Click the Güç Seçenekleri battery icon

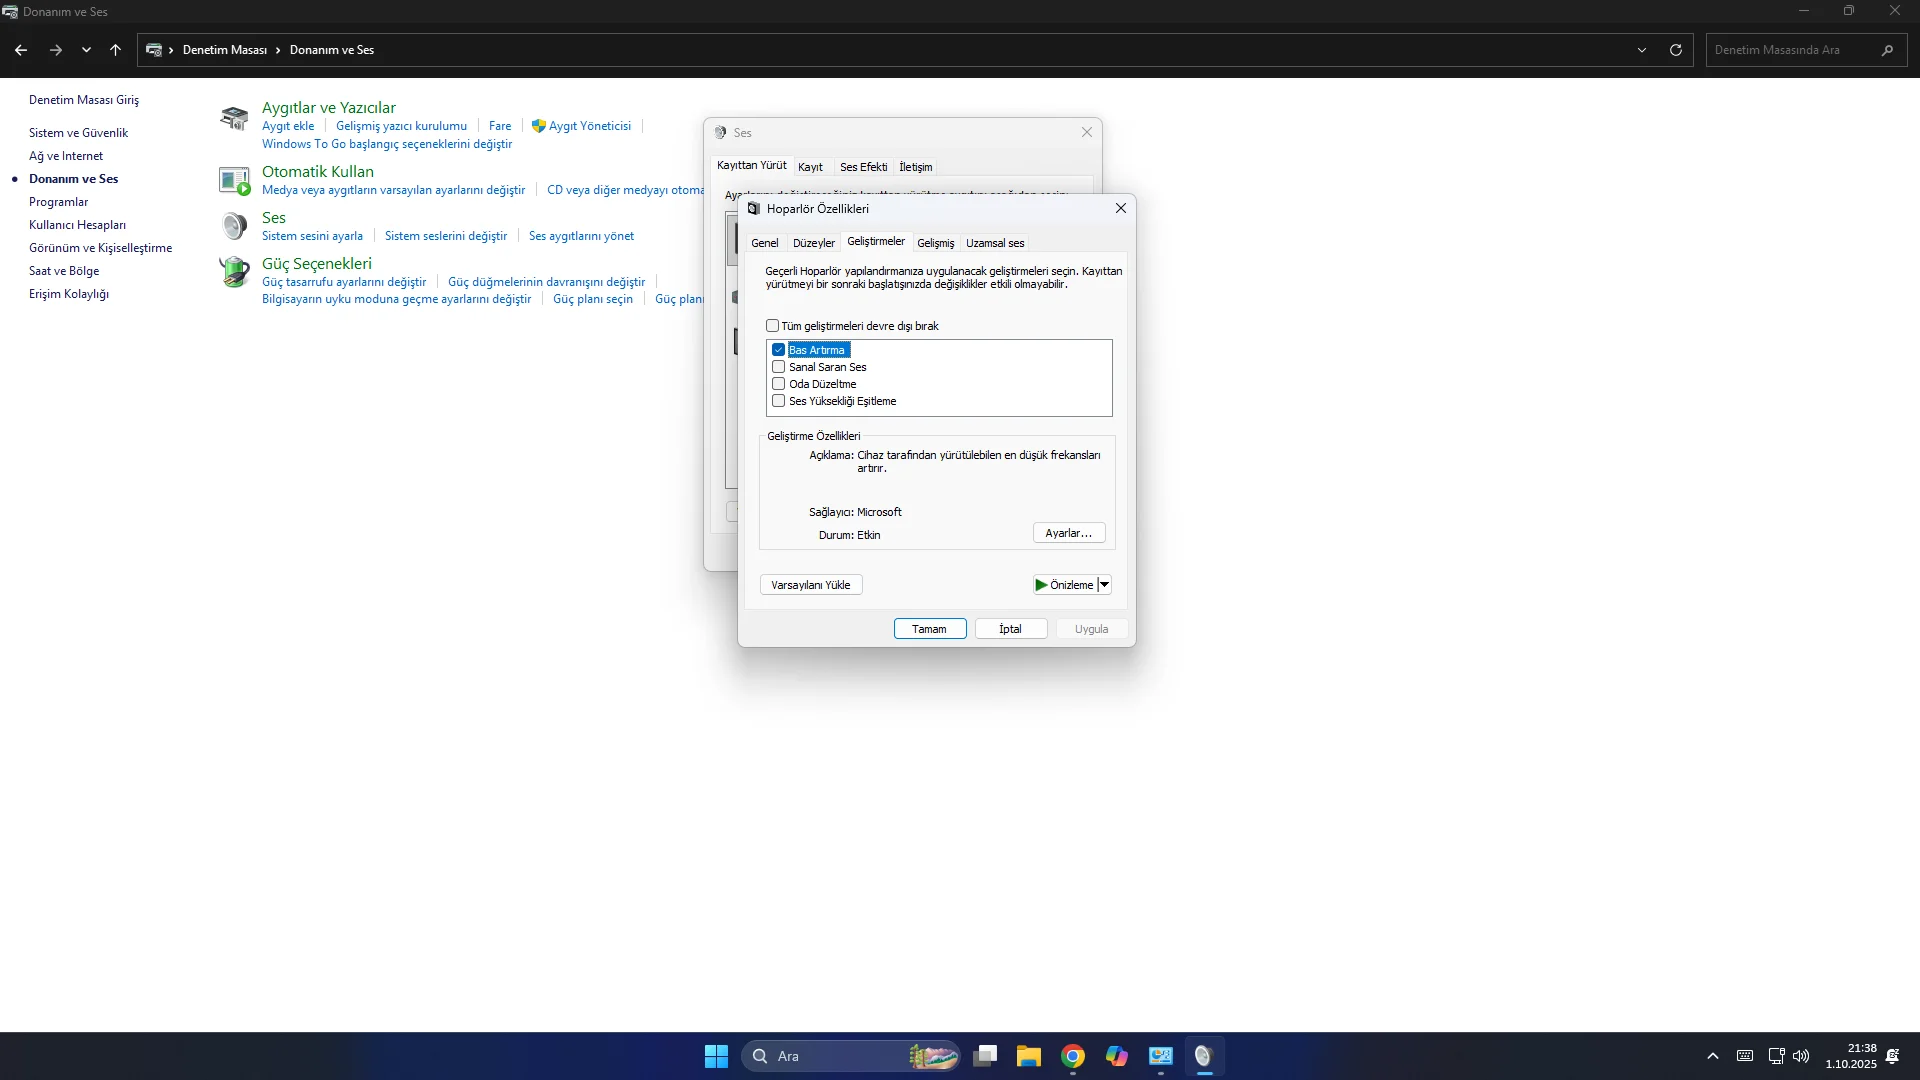234,272
